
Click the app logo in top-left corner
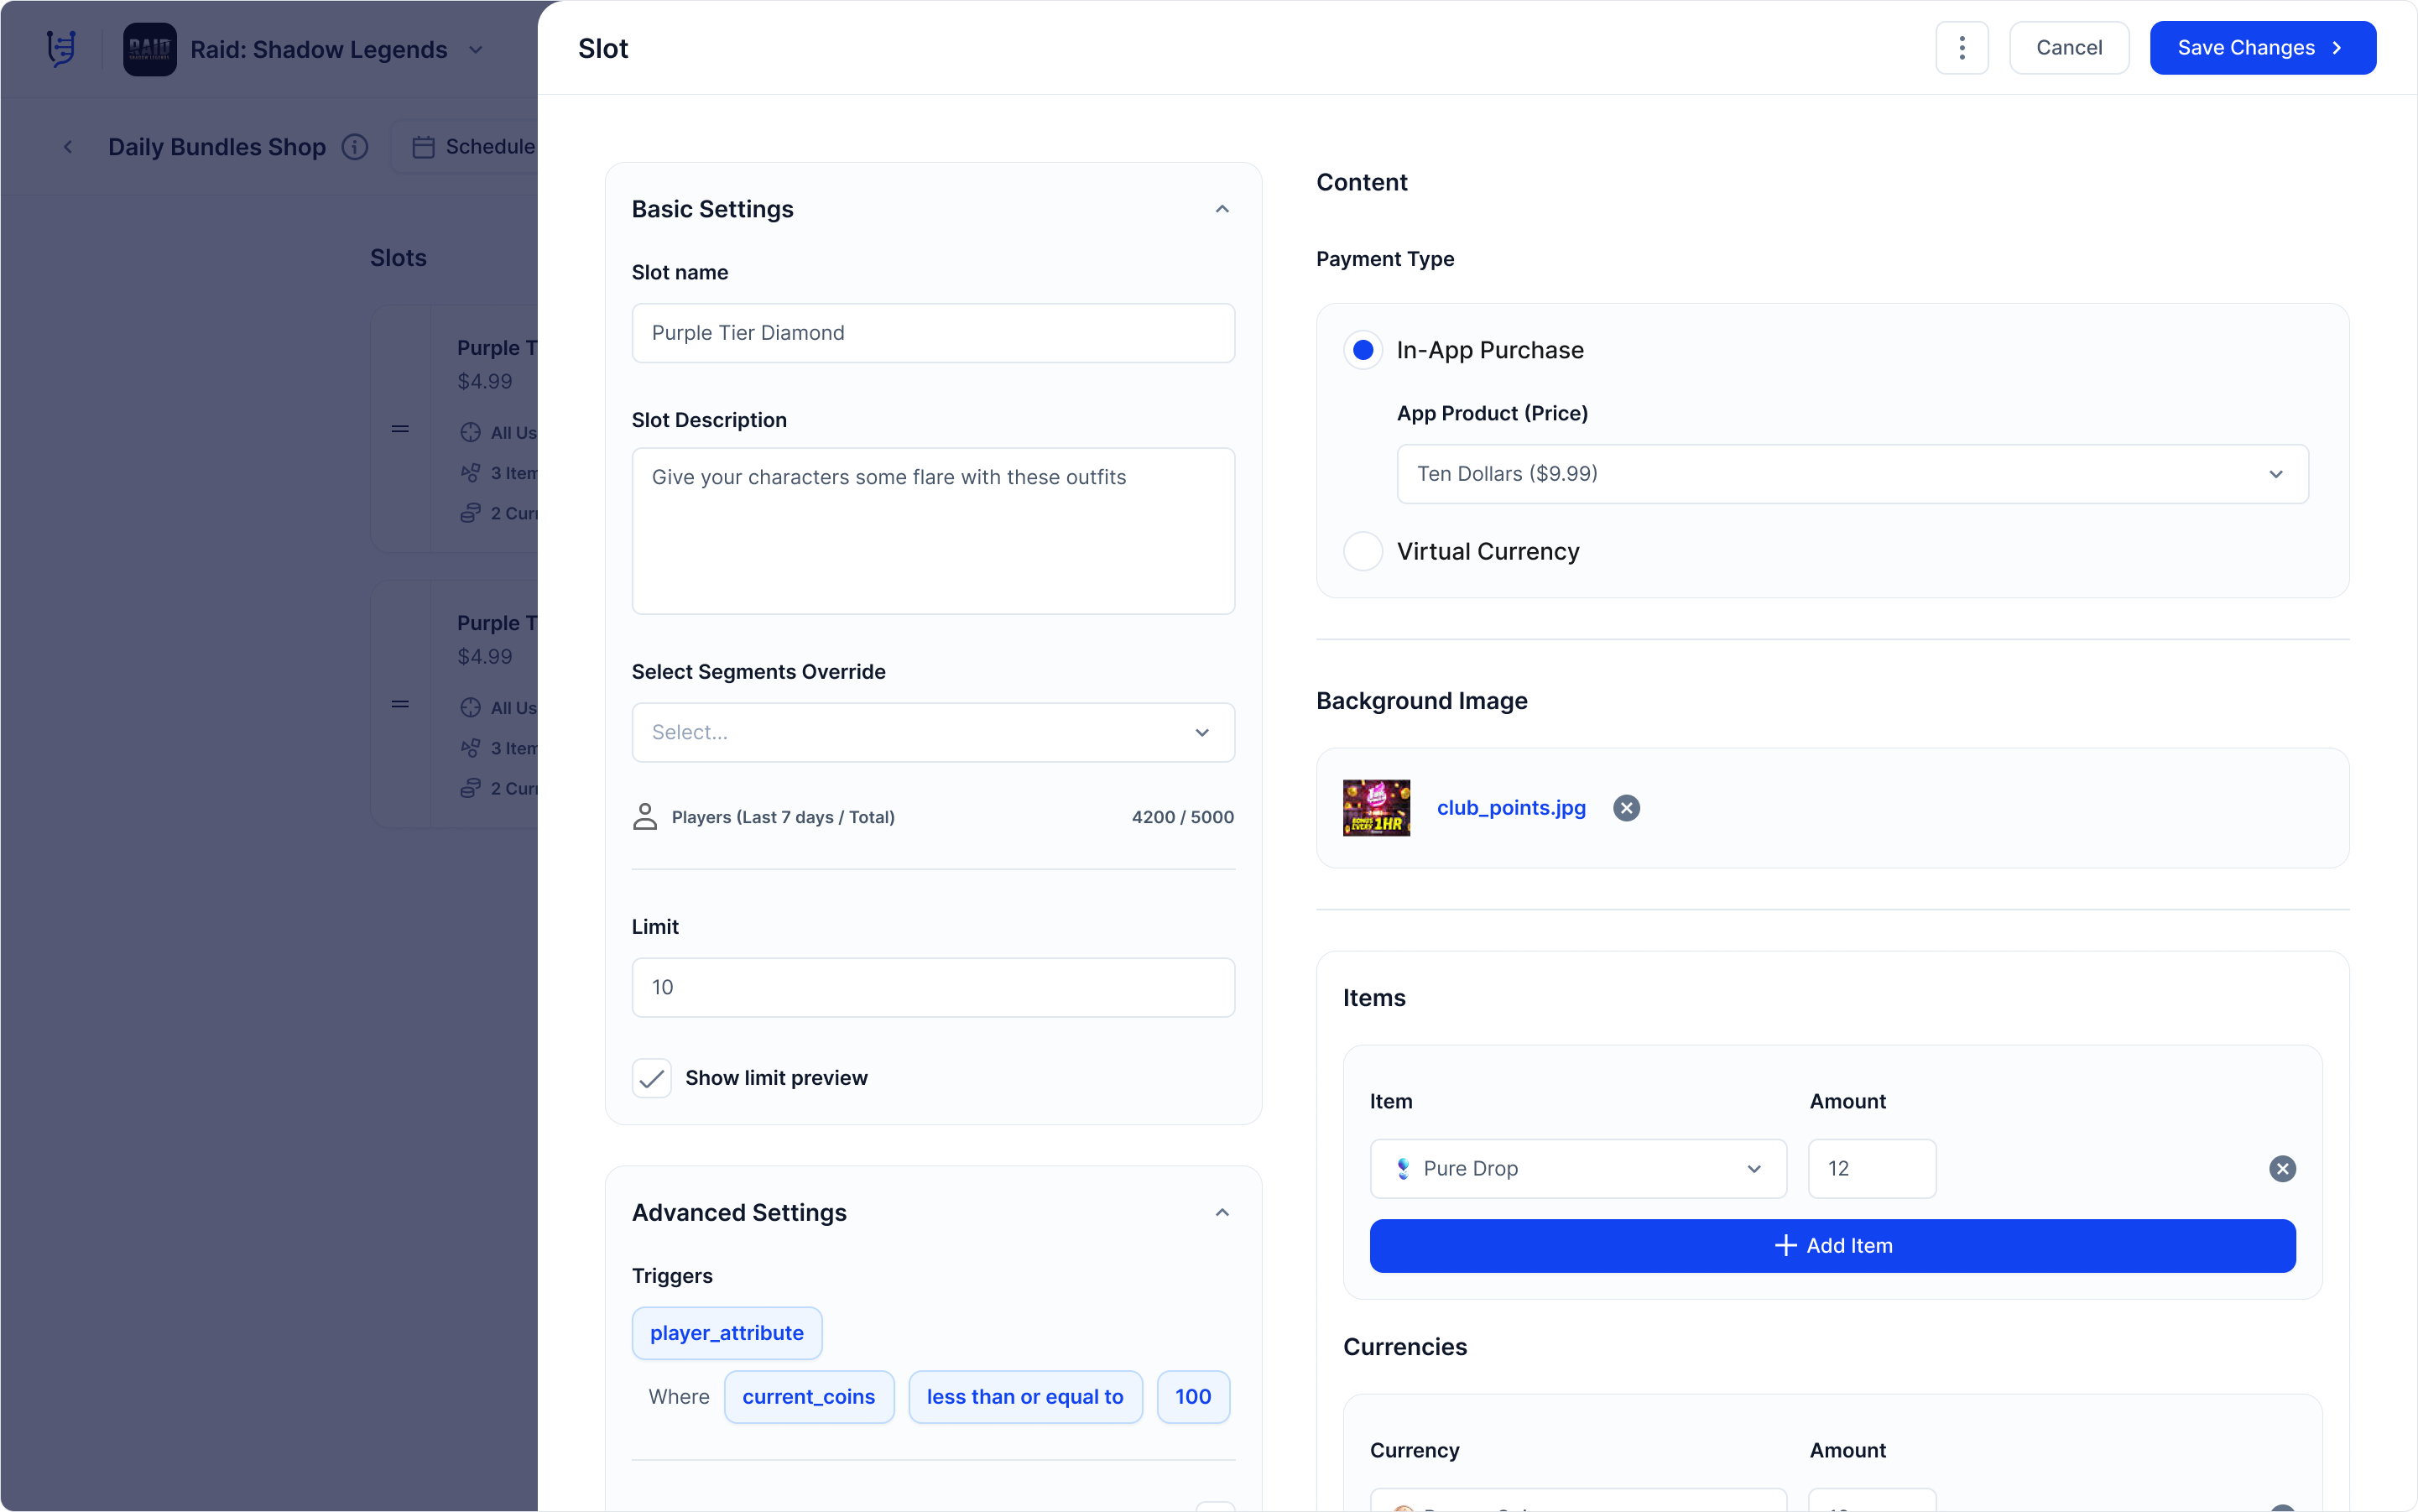pyautogui.click(x=61, y=48)
